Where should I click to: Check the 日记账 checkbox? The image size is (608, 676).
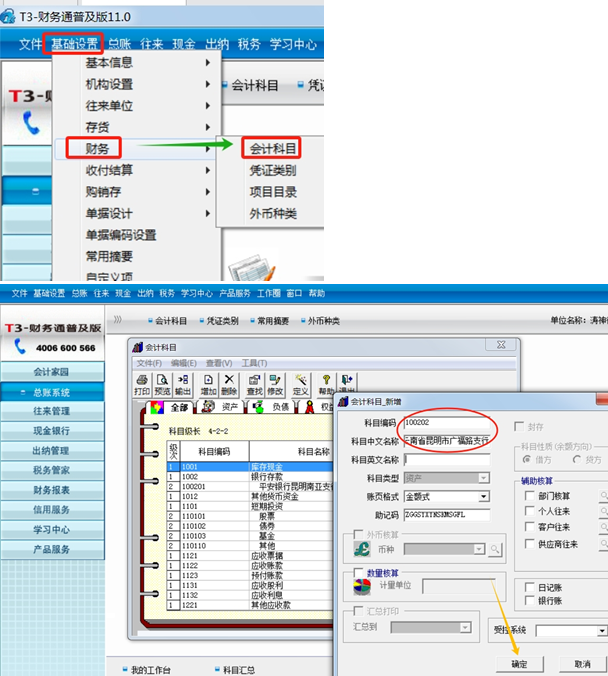529,587
